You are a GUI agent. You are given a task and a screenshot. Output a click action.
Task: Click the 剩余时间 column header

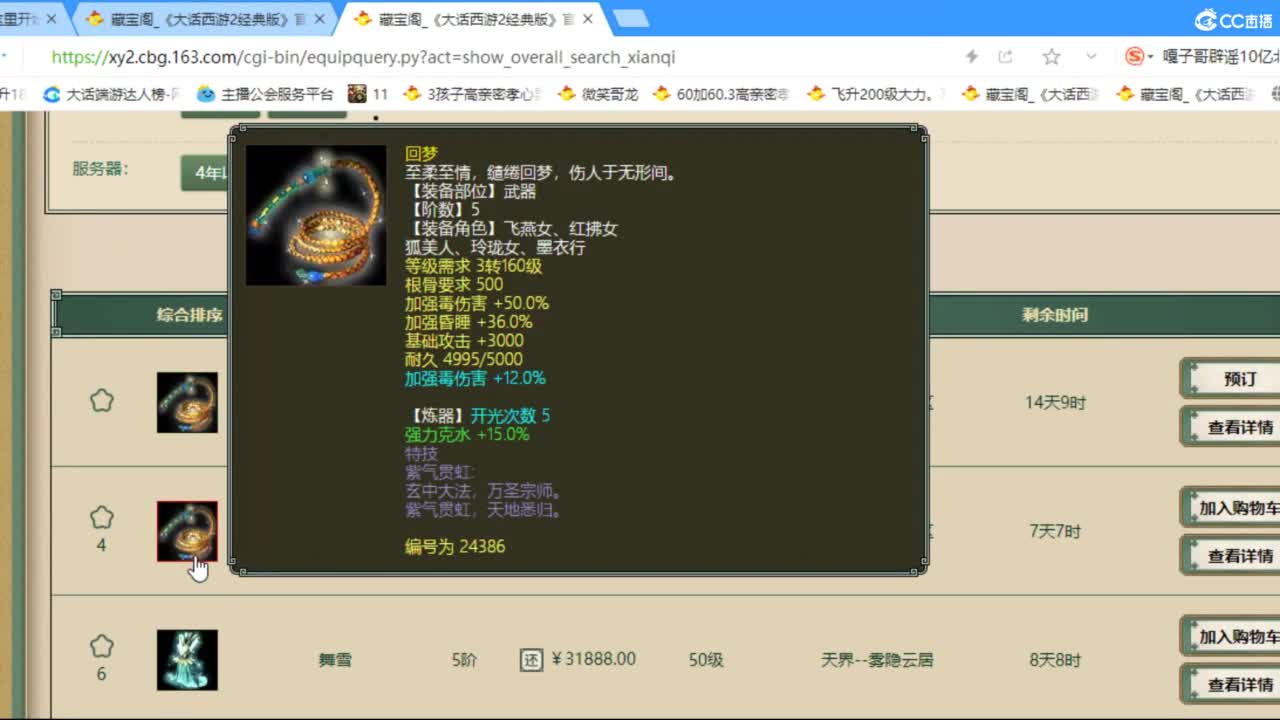click(x=1055, y=315)
